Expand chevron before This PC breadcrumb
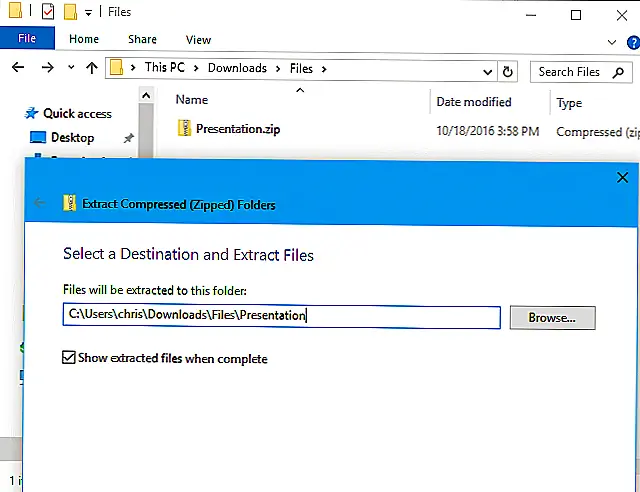Screen dimensions: 640x492 point(133,68)
